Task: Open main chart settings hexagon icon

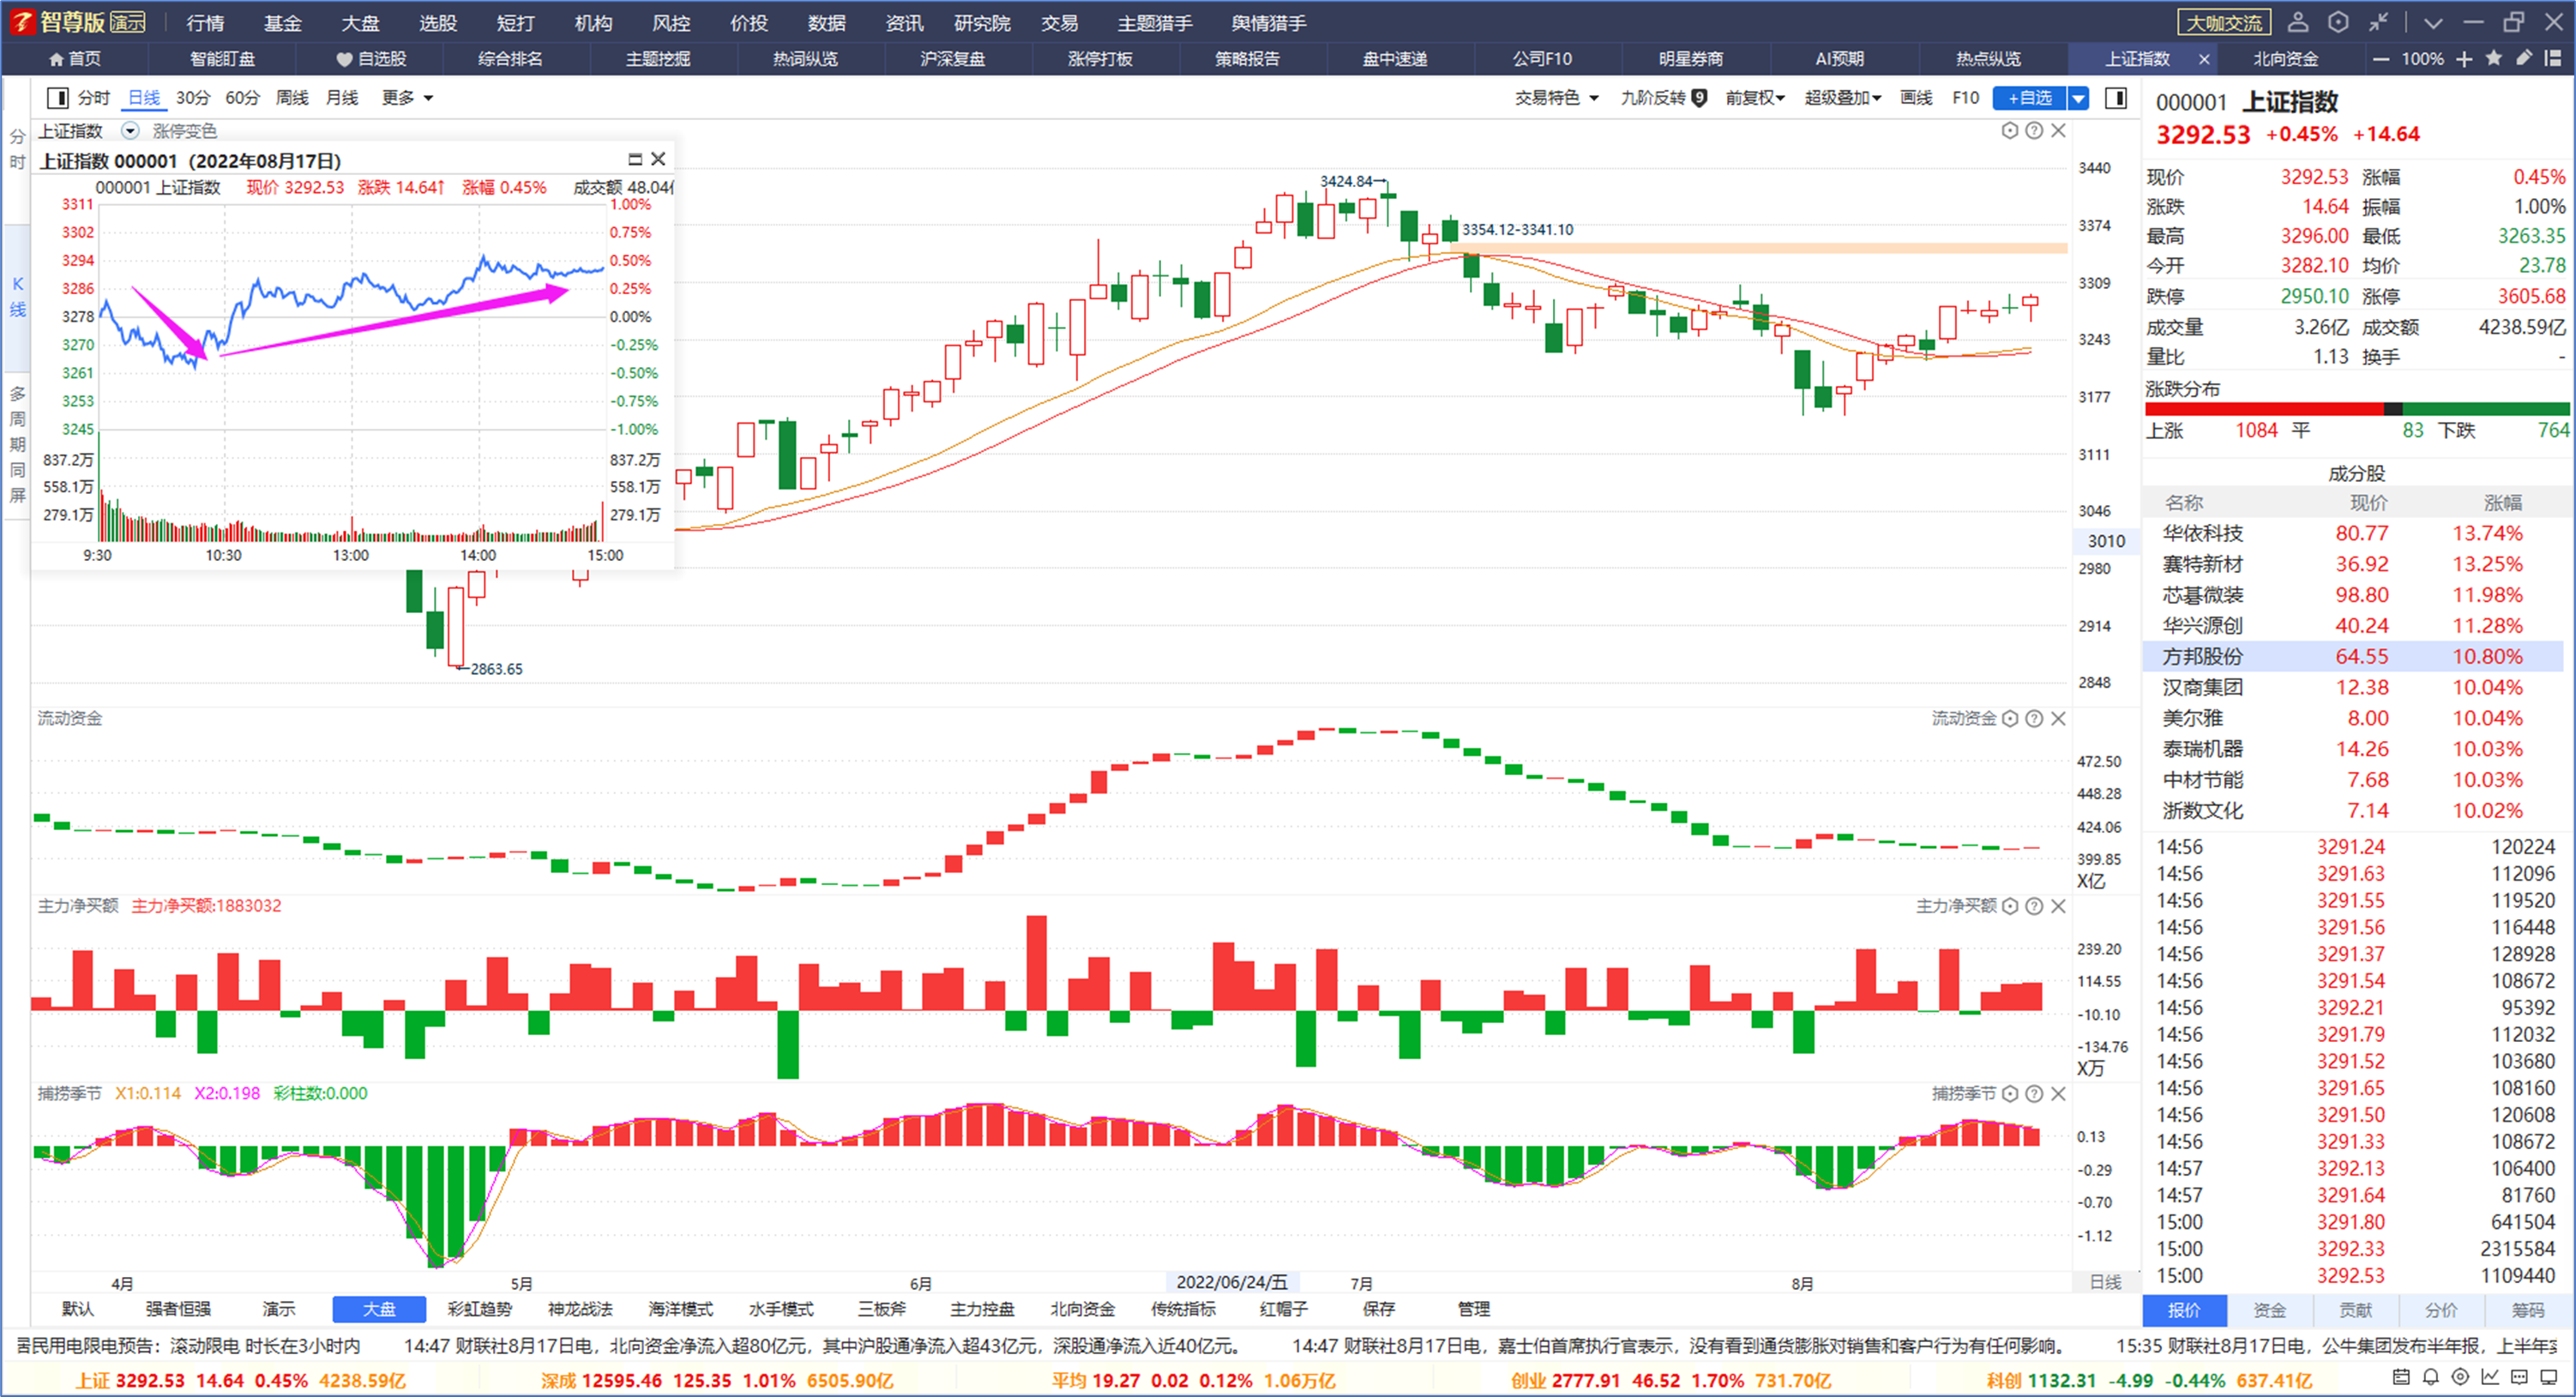Action: 2009,130
